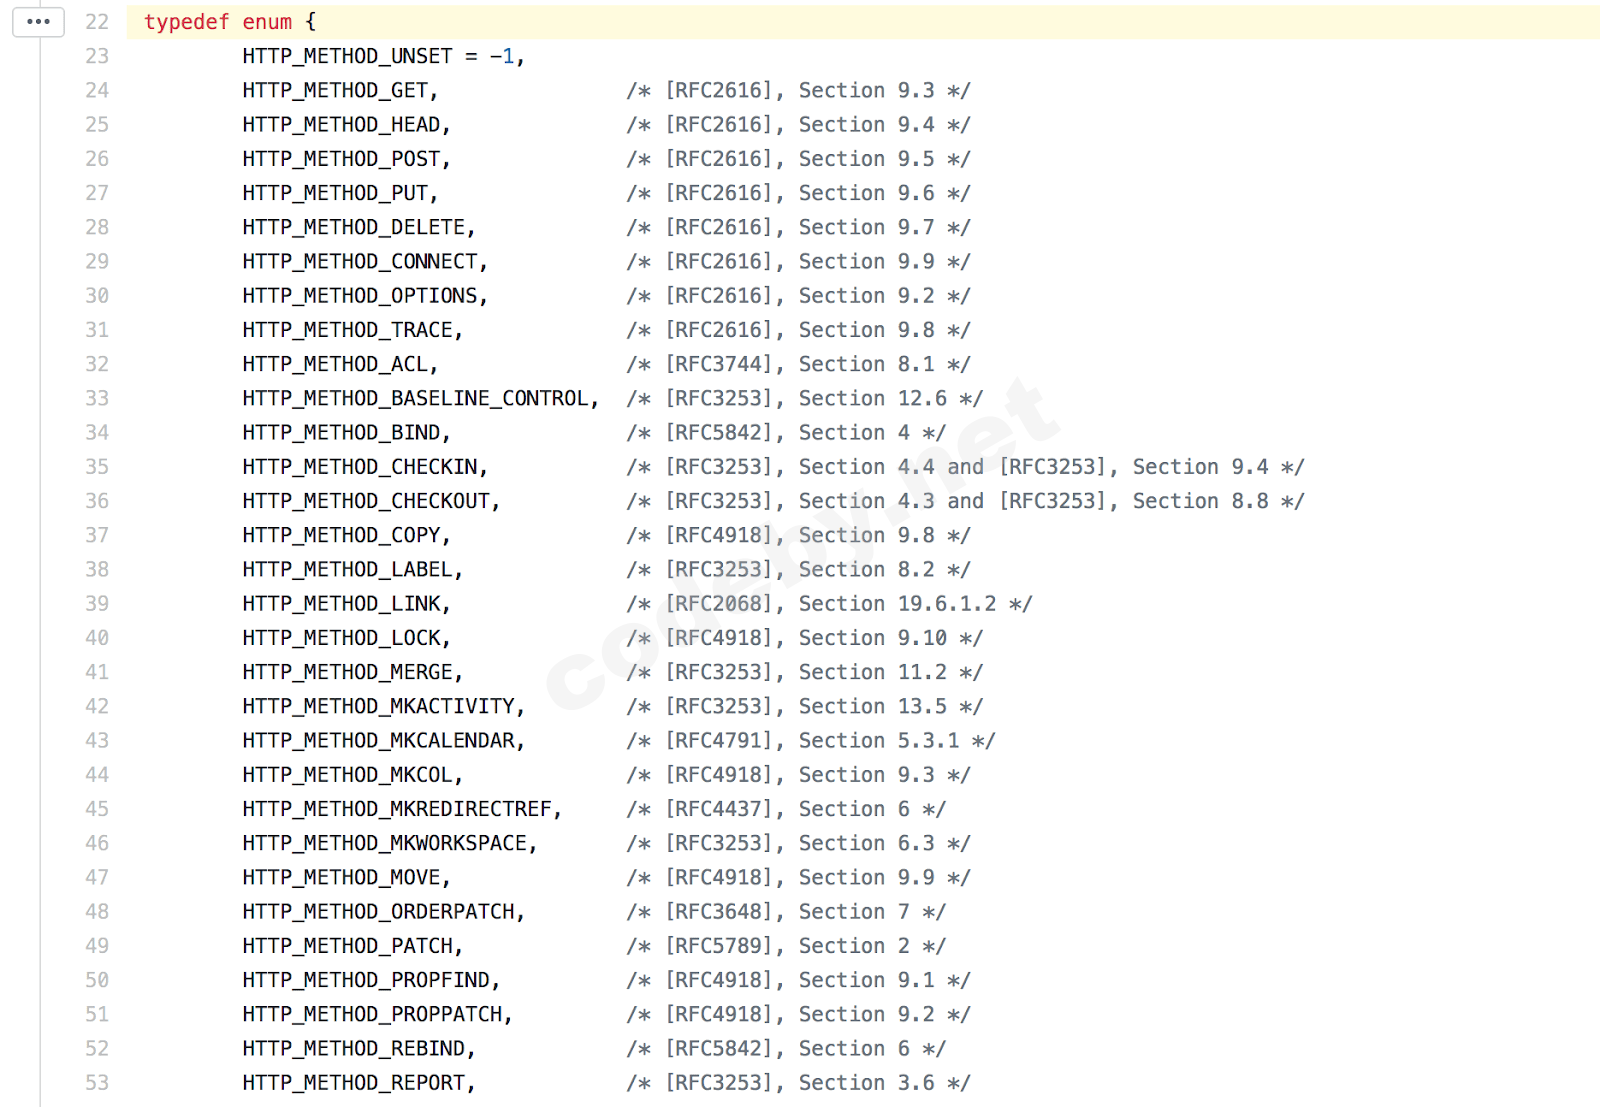Select line number 40
The height and width of the screenshot is (1107, 1600).
coord(97,638)
